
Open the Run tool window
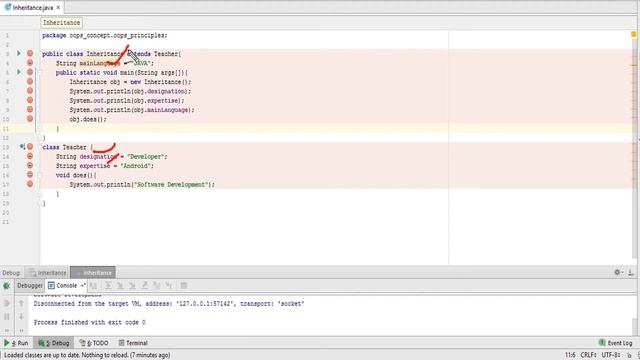[x=16, y=343]
